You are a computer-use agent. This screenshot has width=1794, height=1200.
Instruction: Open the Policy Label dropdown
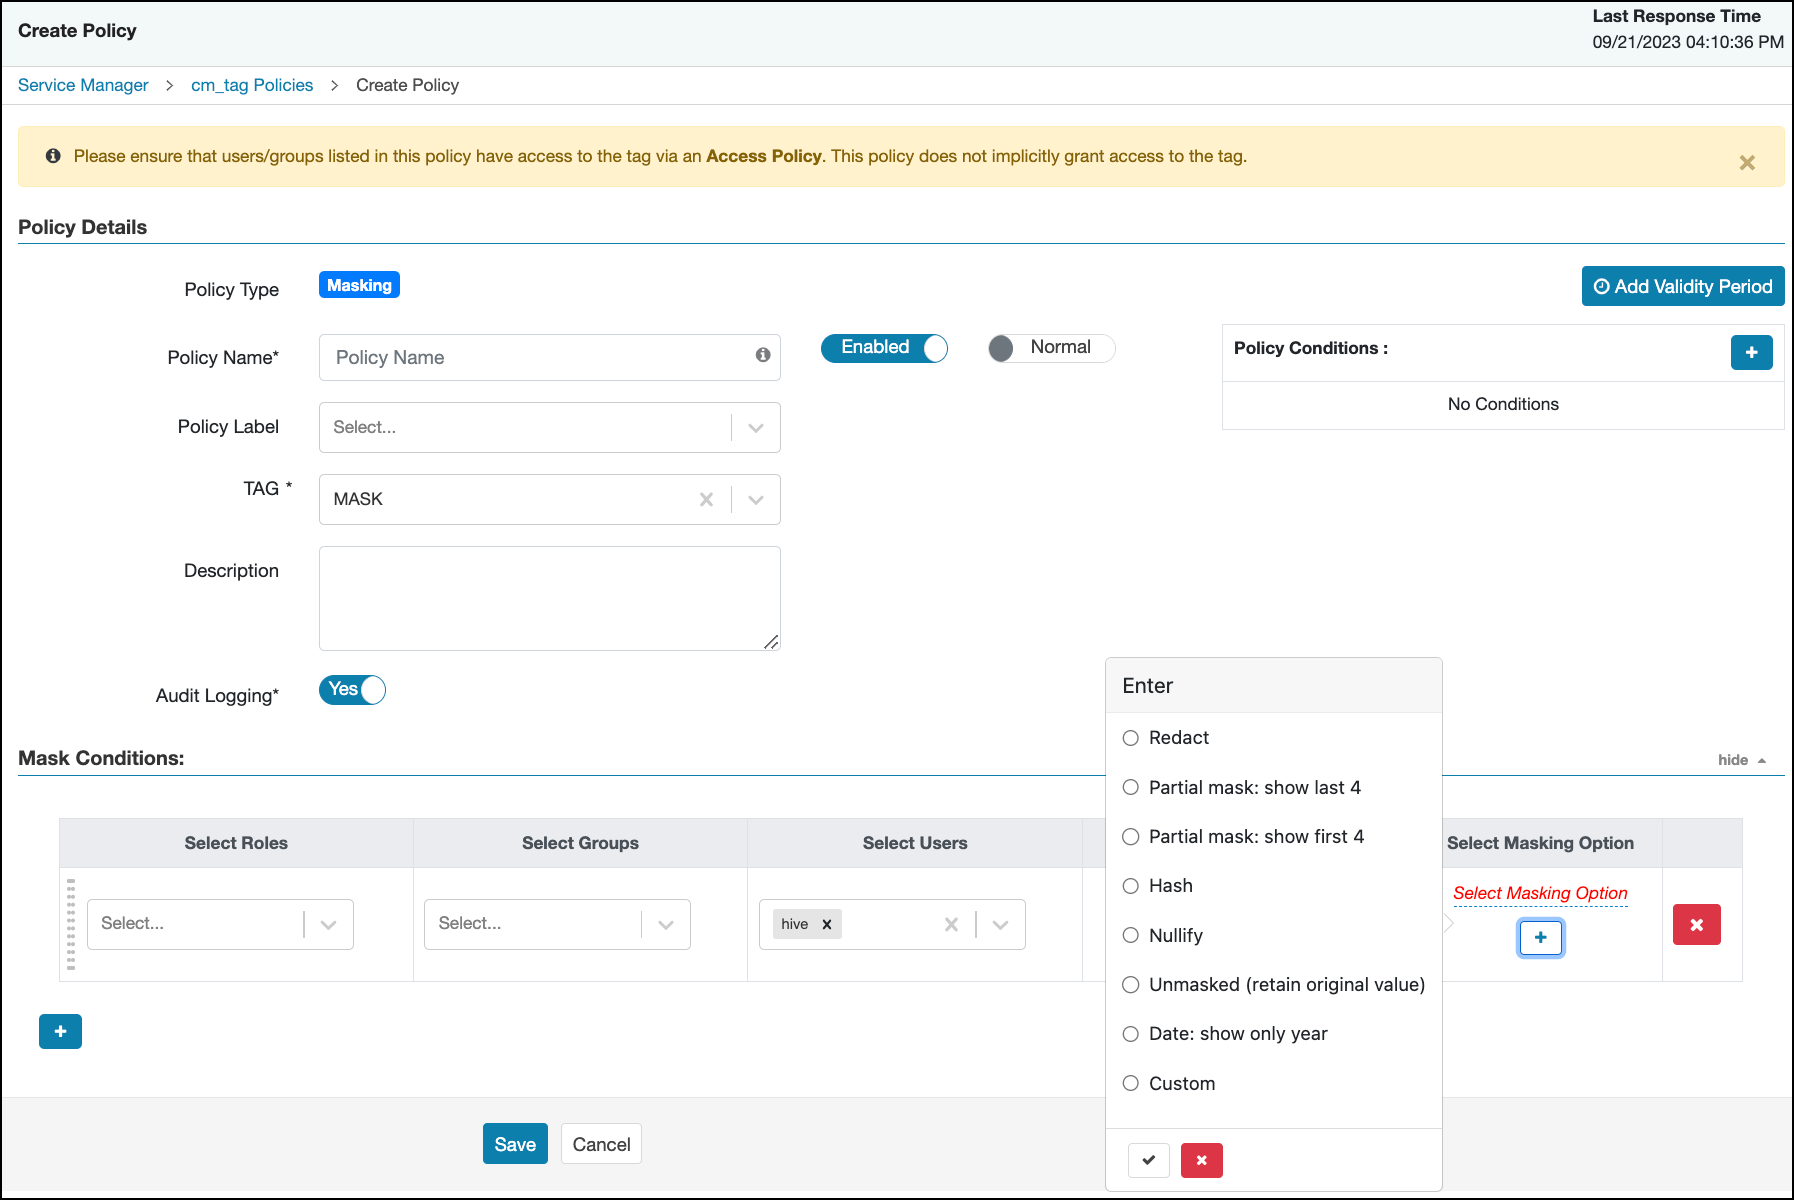pyautogui.click(x=755, y=428)
